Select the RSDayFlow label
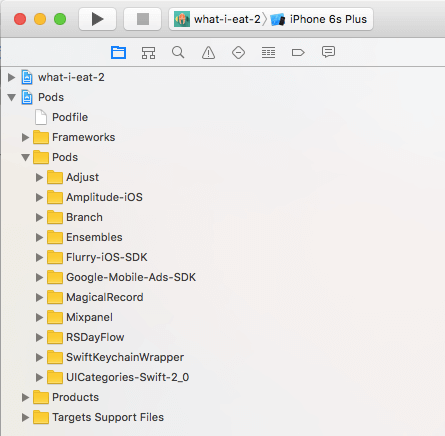 [x=95, y=337]
